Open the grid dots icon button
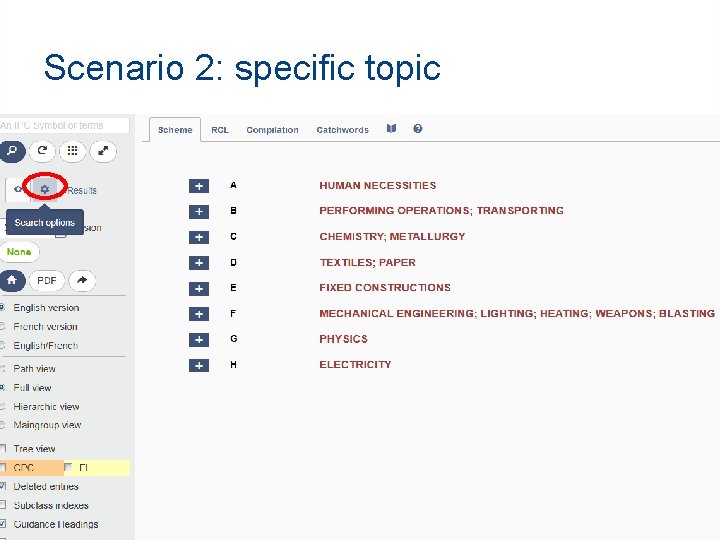Viewport: 720px width, 540px height. coord(73,151)
